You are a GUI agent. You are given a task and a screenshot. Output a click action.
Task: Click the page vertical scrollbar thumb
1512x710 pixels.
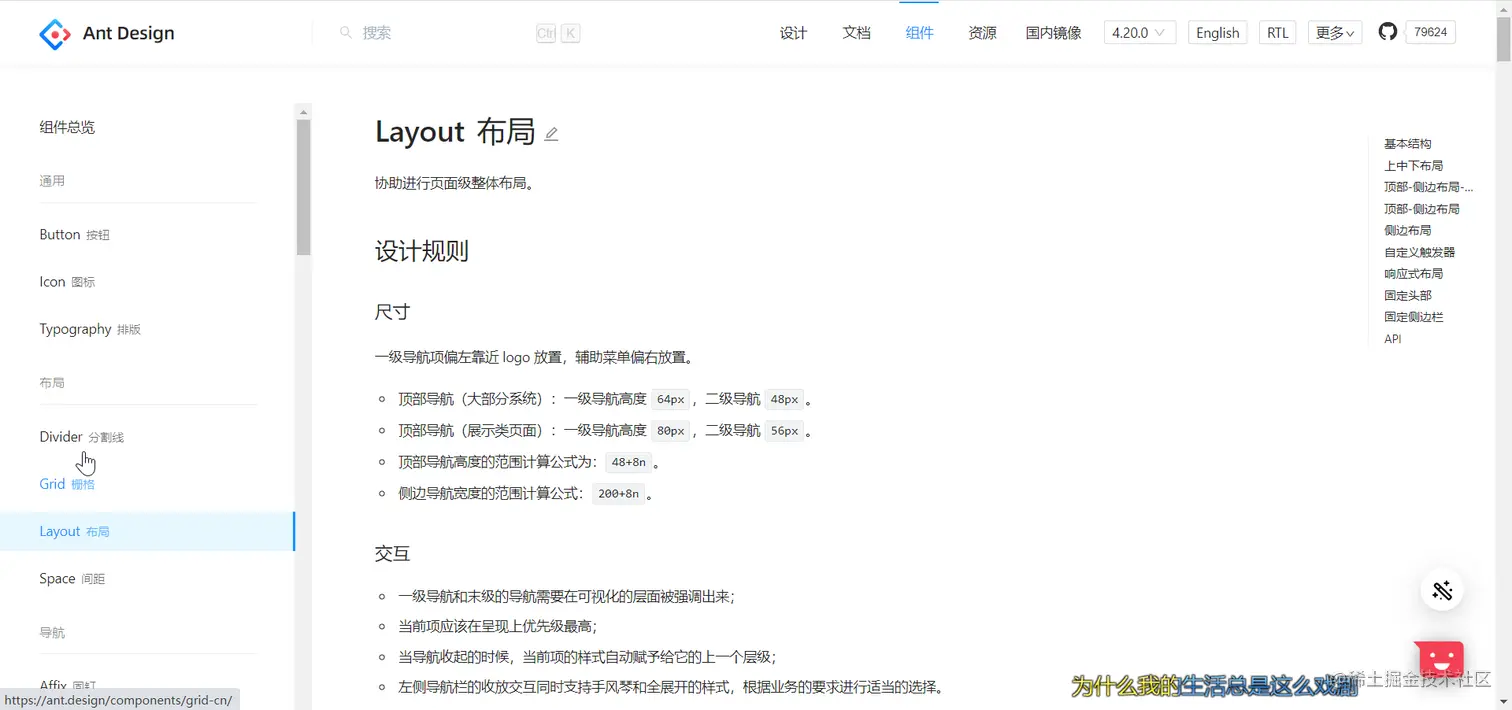1503,40
